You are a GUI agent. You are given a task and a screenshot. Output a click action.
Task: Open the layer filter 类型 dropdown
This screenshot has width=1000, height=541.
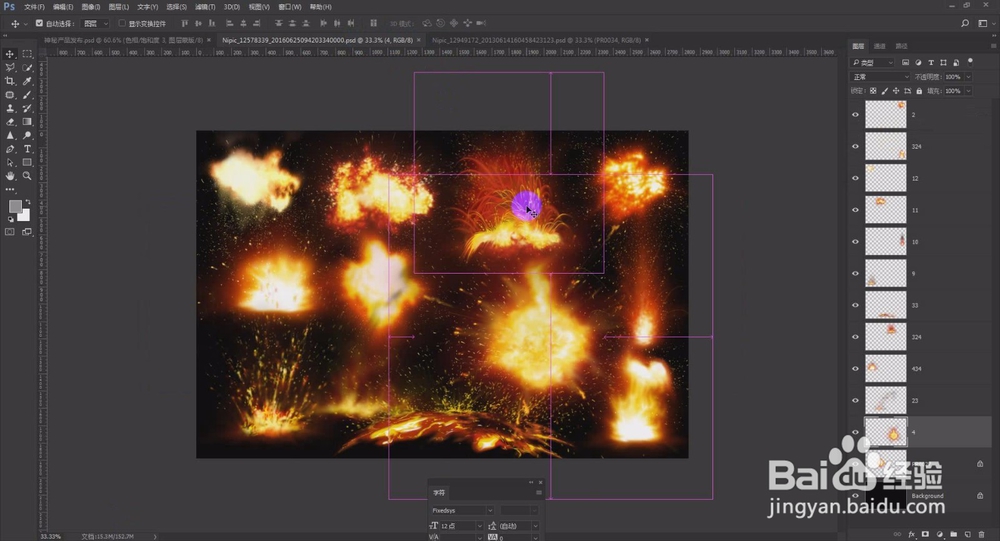872,63
